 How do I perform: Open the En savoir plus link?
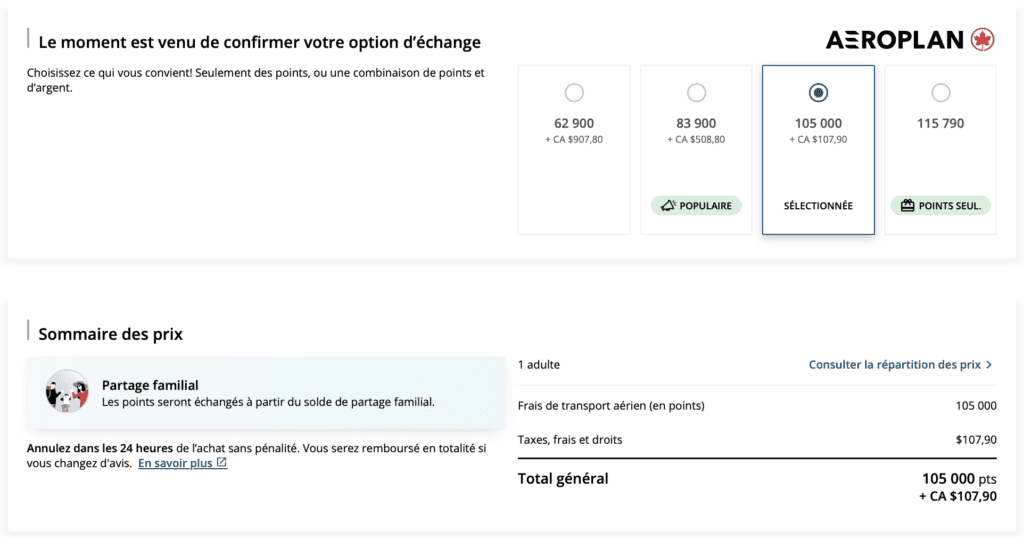[x=175, y=464]
